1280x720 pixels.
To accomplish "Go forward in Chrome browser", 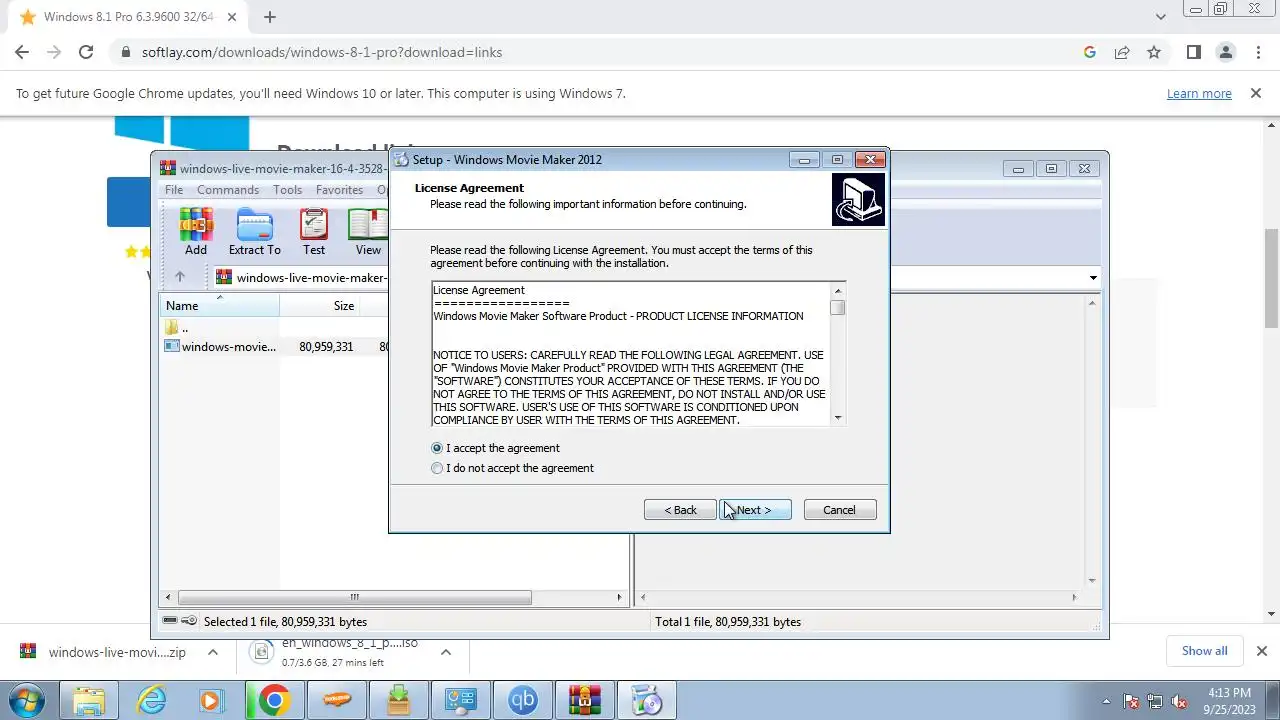I will click(x=54, y=52).
